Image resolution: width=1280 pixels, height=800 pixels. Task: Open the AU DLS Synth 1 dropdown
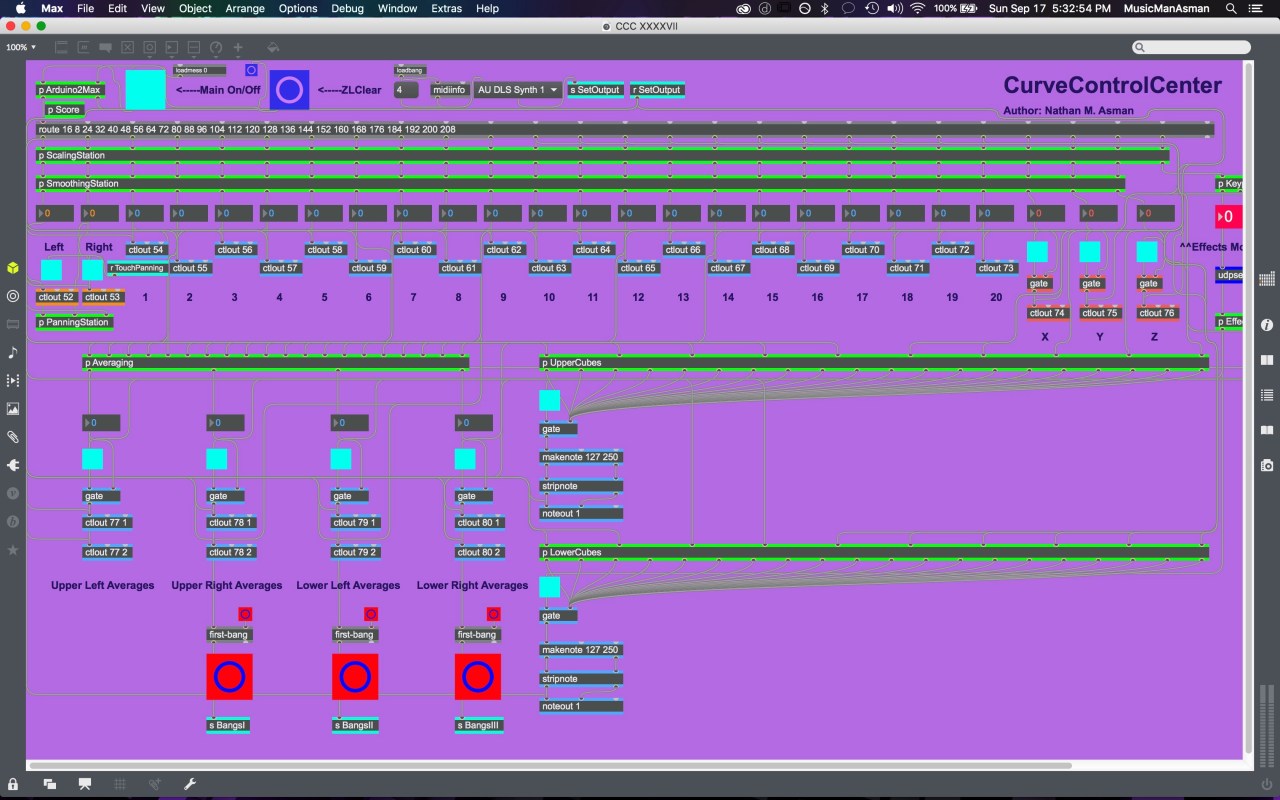click(518, 90)
